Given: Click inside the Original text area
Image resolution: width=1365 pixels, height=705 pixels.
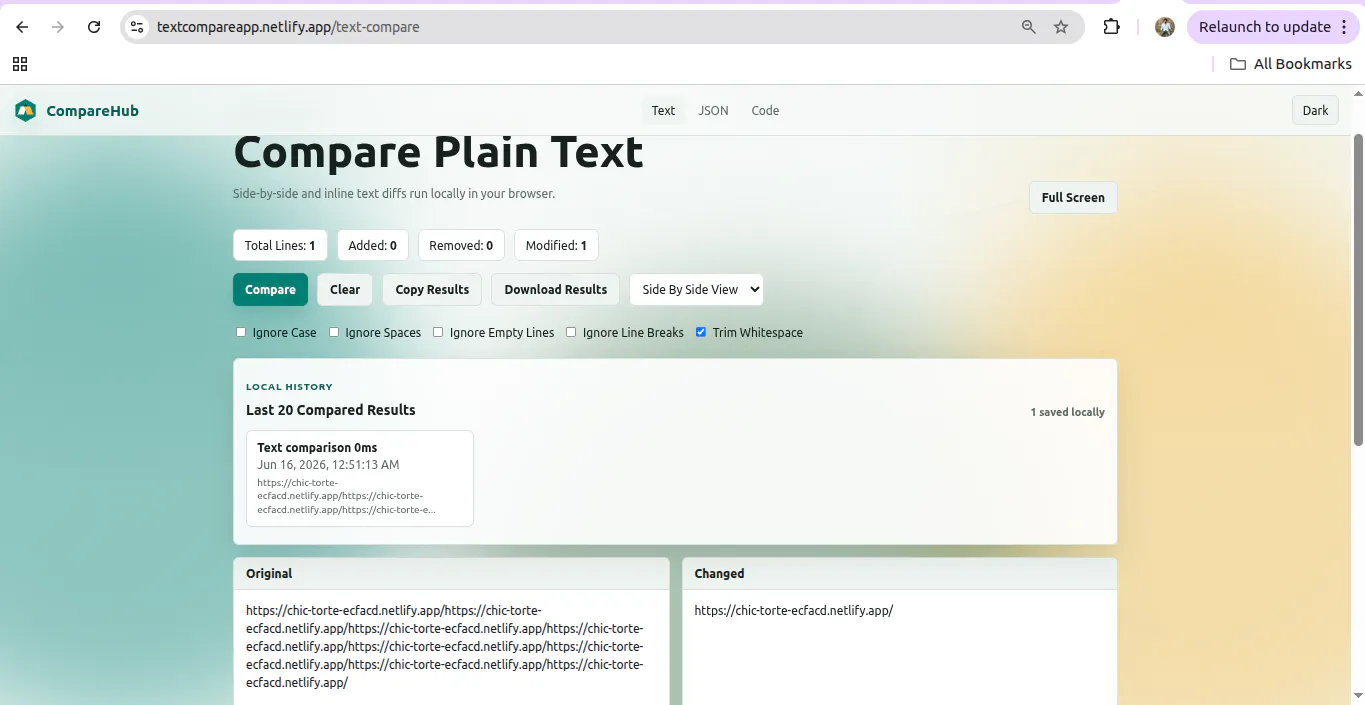Looking at the screenshot, I should (x=451, y=647).
